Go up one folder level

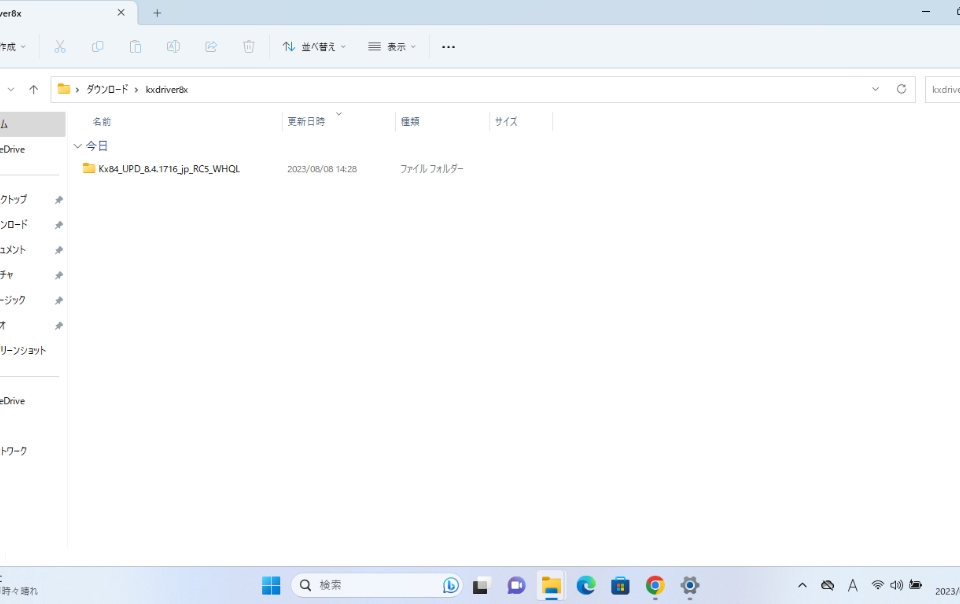(x=33, y=89)
